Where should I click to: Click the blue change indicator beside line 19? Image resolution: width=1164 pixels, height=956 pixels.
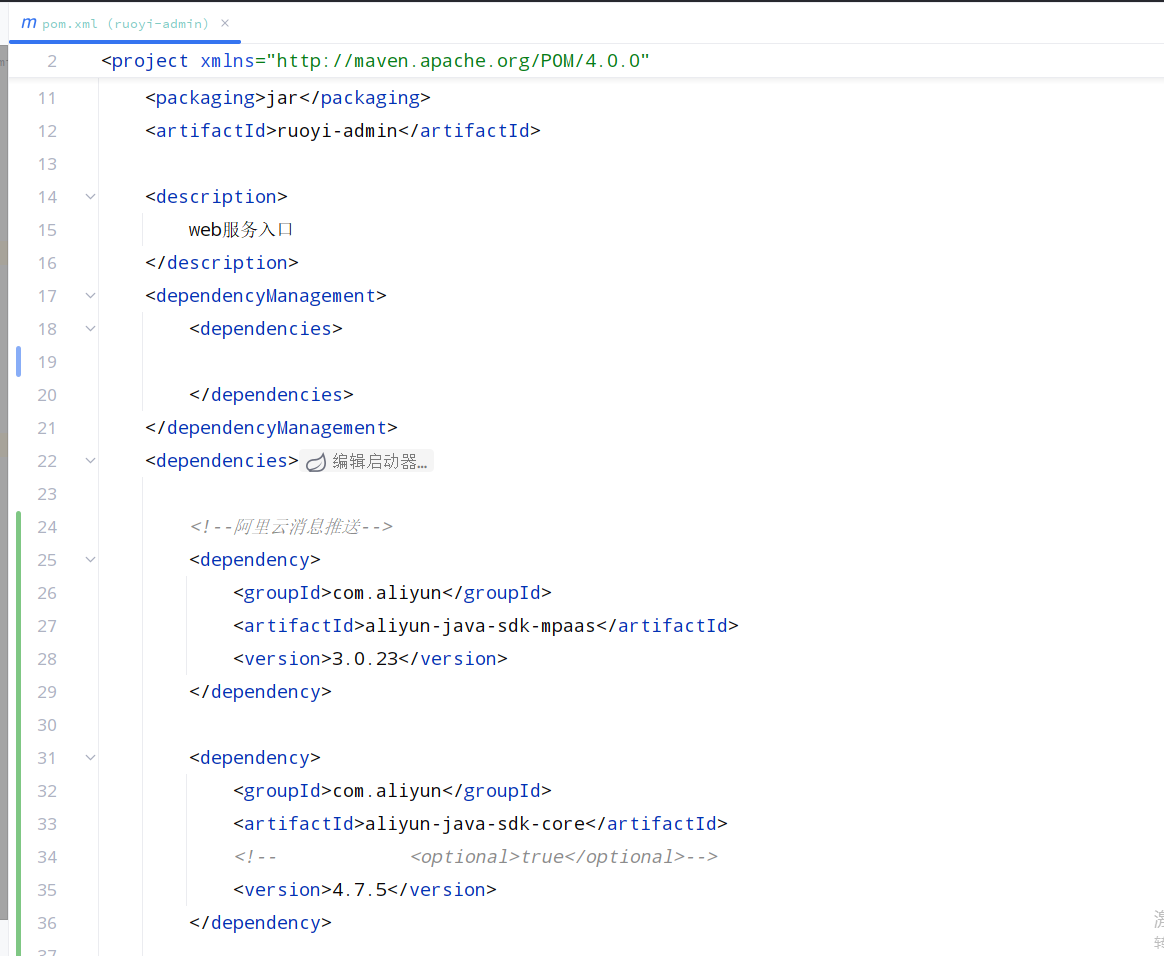18,361
